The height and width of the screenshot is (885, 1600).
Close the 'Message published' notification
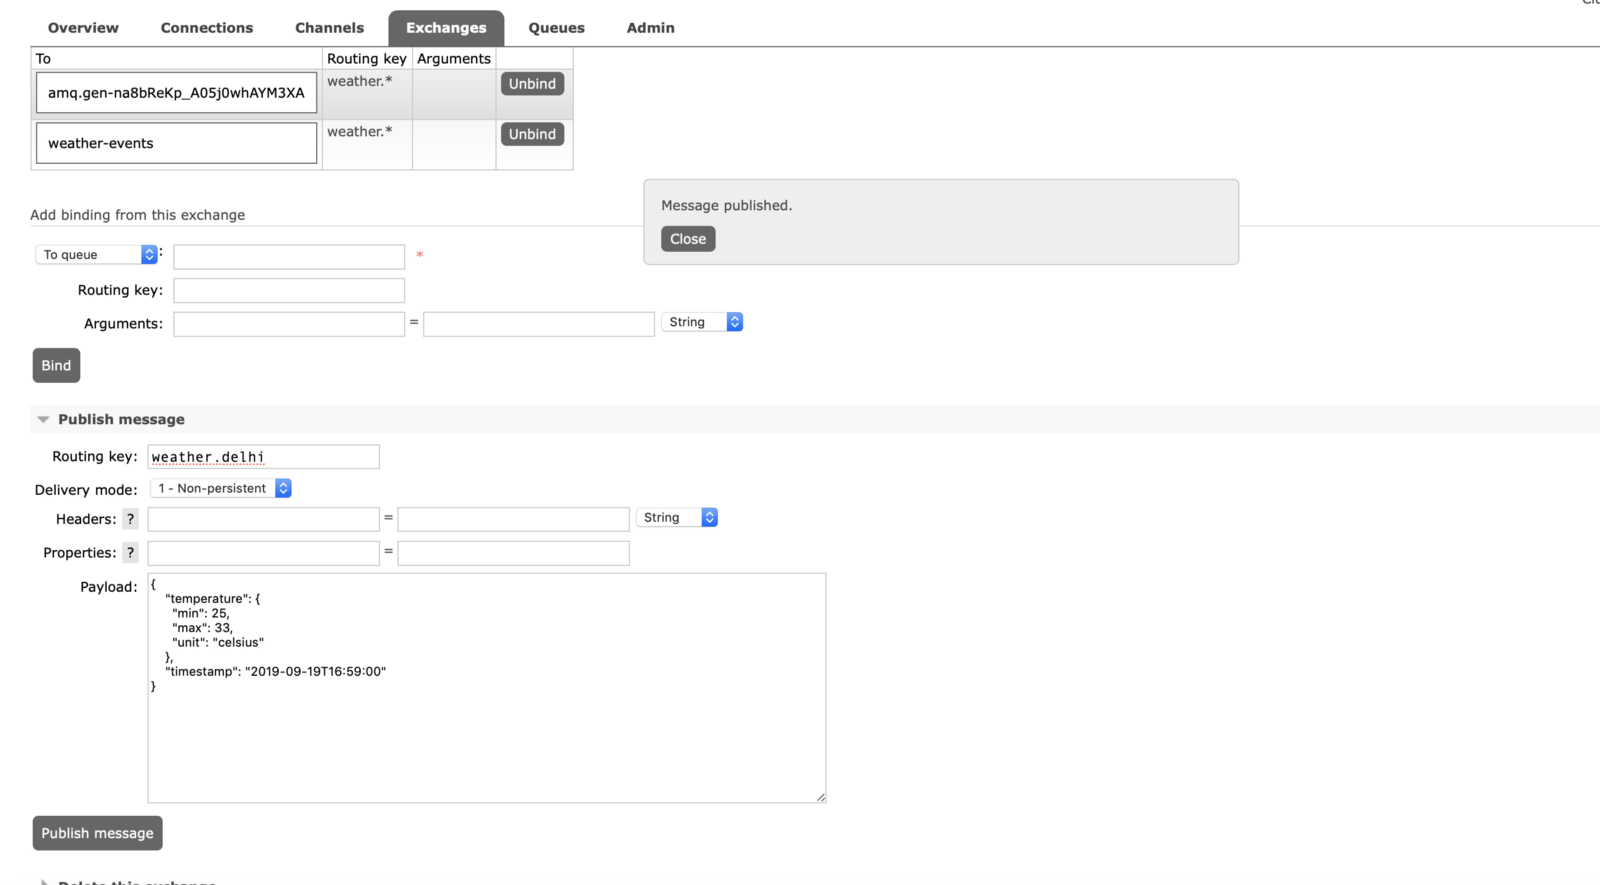click(688, 239)
